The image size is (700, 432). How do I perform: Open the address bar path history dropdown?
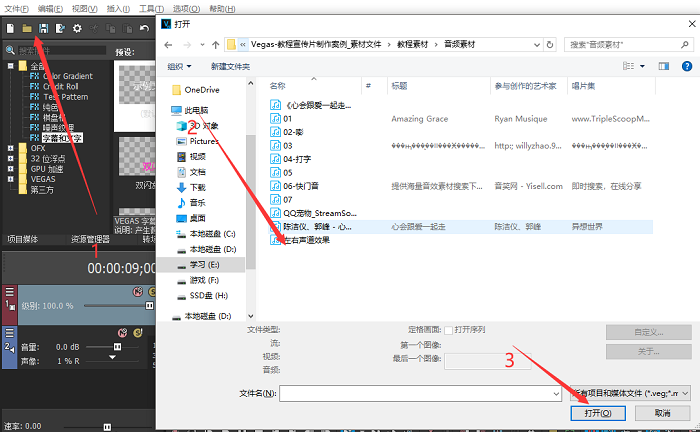[537, 45]
